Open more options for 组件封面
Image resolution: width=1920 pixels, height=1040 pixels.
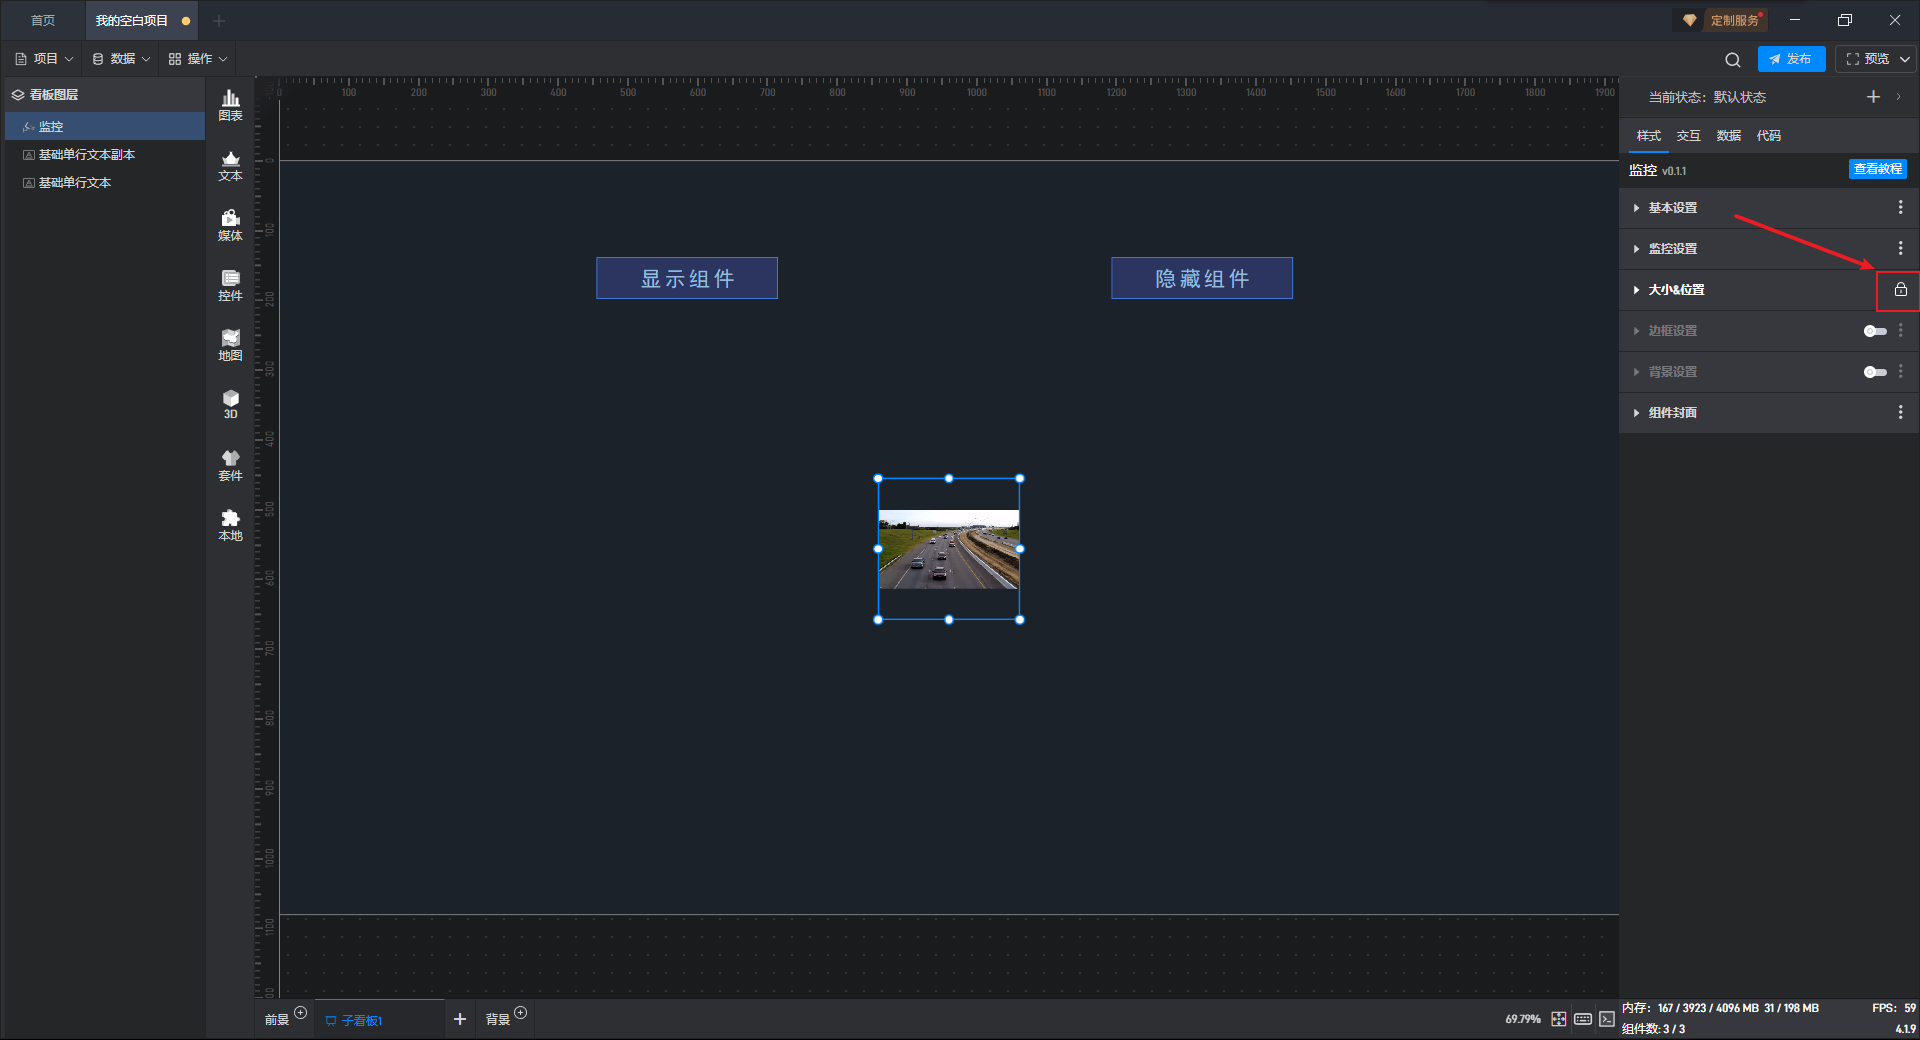[1900, 412]
